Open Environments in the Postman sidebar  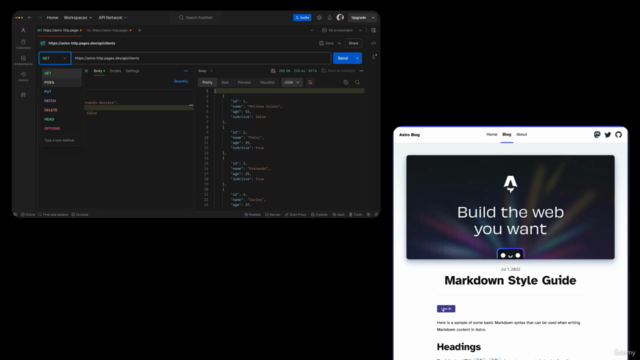point(23,60)
